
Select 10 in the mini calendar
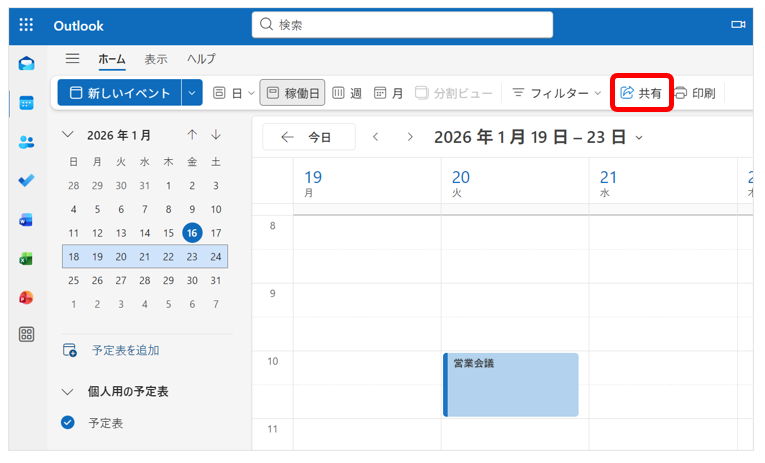pyautogui.click(x=216, y=209)
